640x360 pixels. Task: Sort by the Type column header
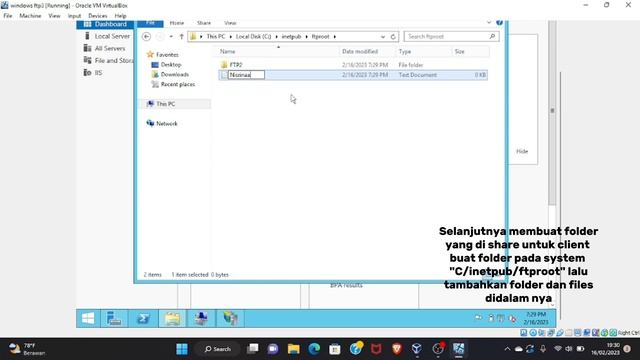click(404, 51)
